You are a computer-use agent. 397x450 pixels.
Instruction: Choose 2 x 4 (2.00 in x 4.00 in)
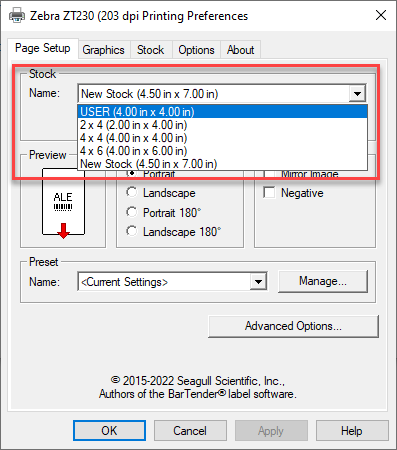222,125
